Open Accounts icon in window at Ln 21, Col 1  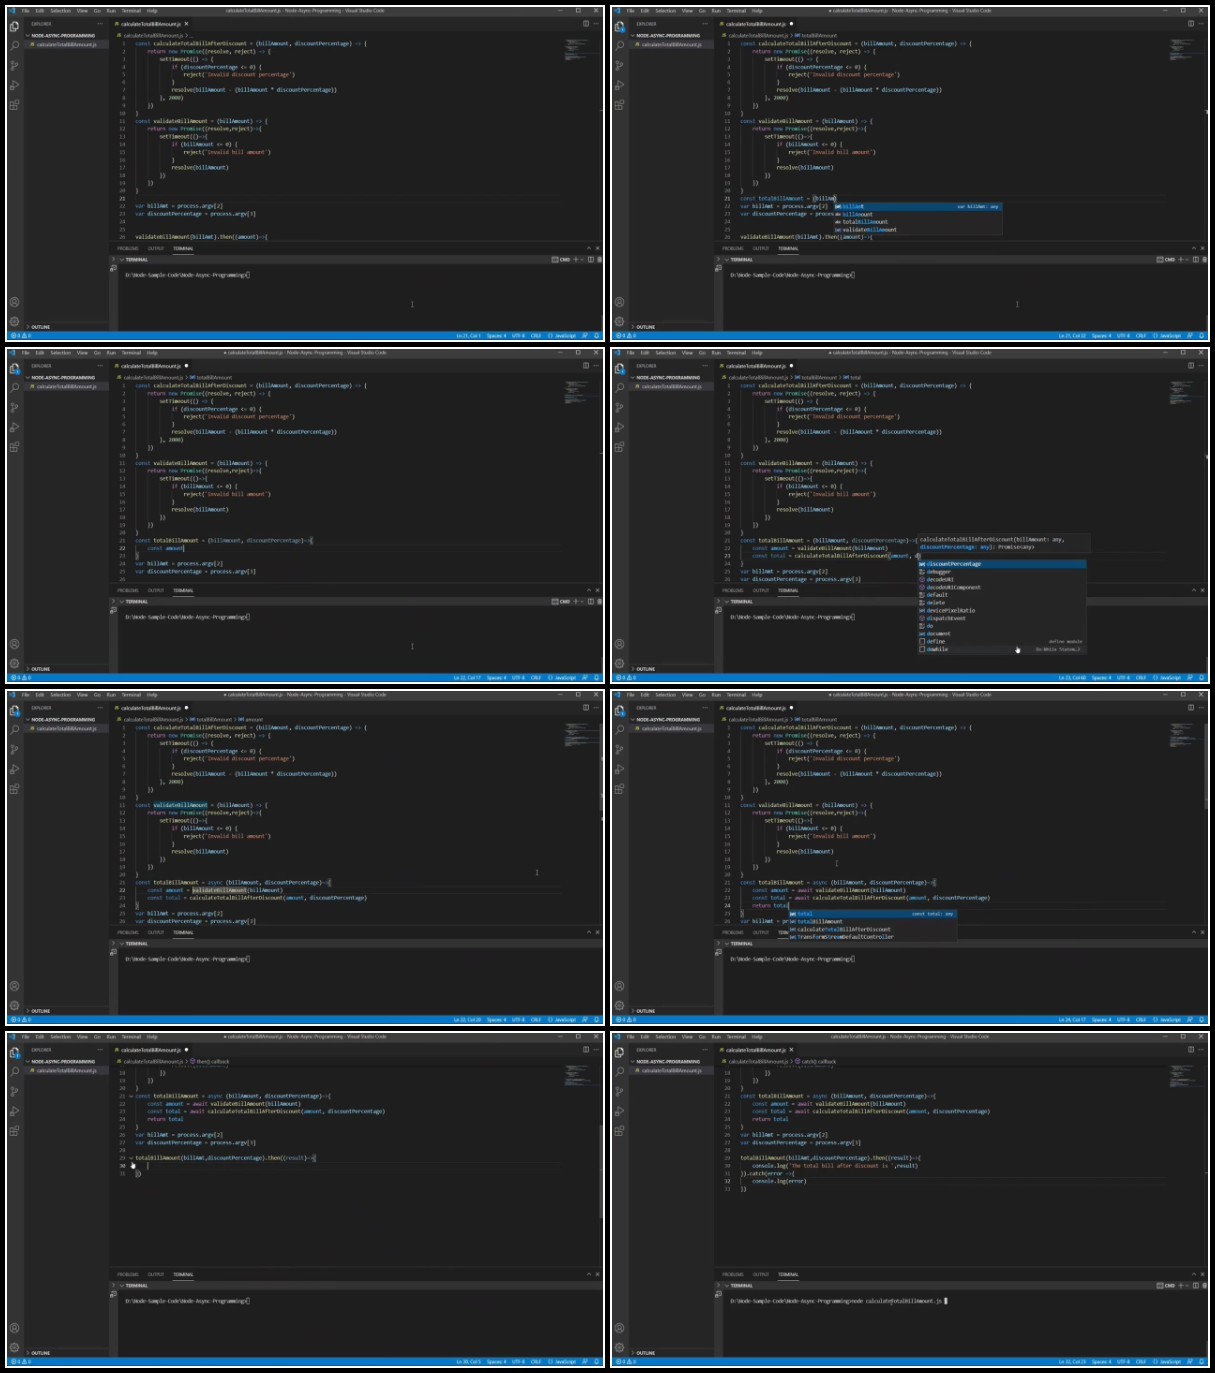15,302
